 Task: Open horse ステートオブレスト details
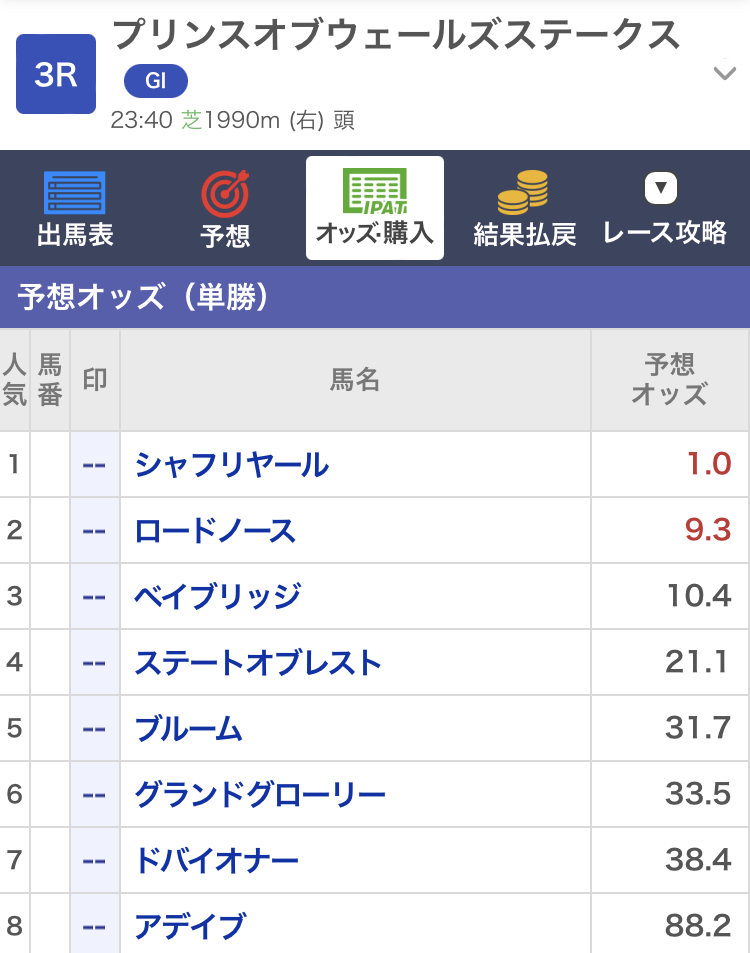tap(258, 662)
